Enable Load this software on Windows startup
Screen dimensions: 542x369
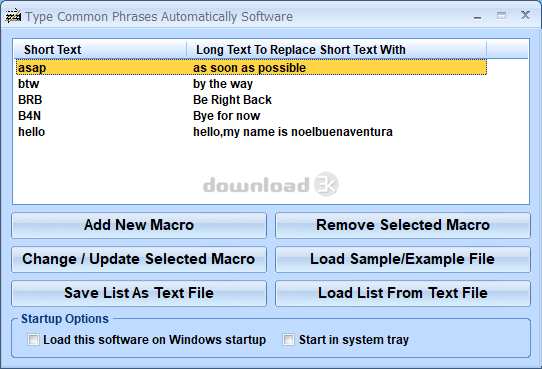coord(34,340)
